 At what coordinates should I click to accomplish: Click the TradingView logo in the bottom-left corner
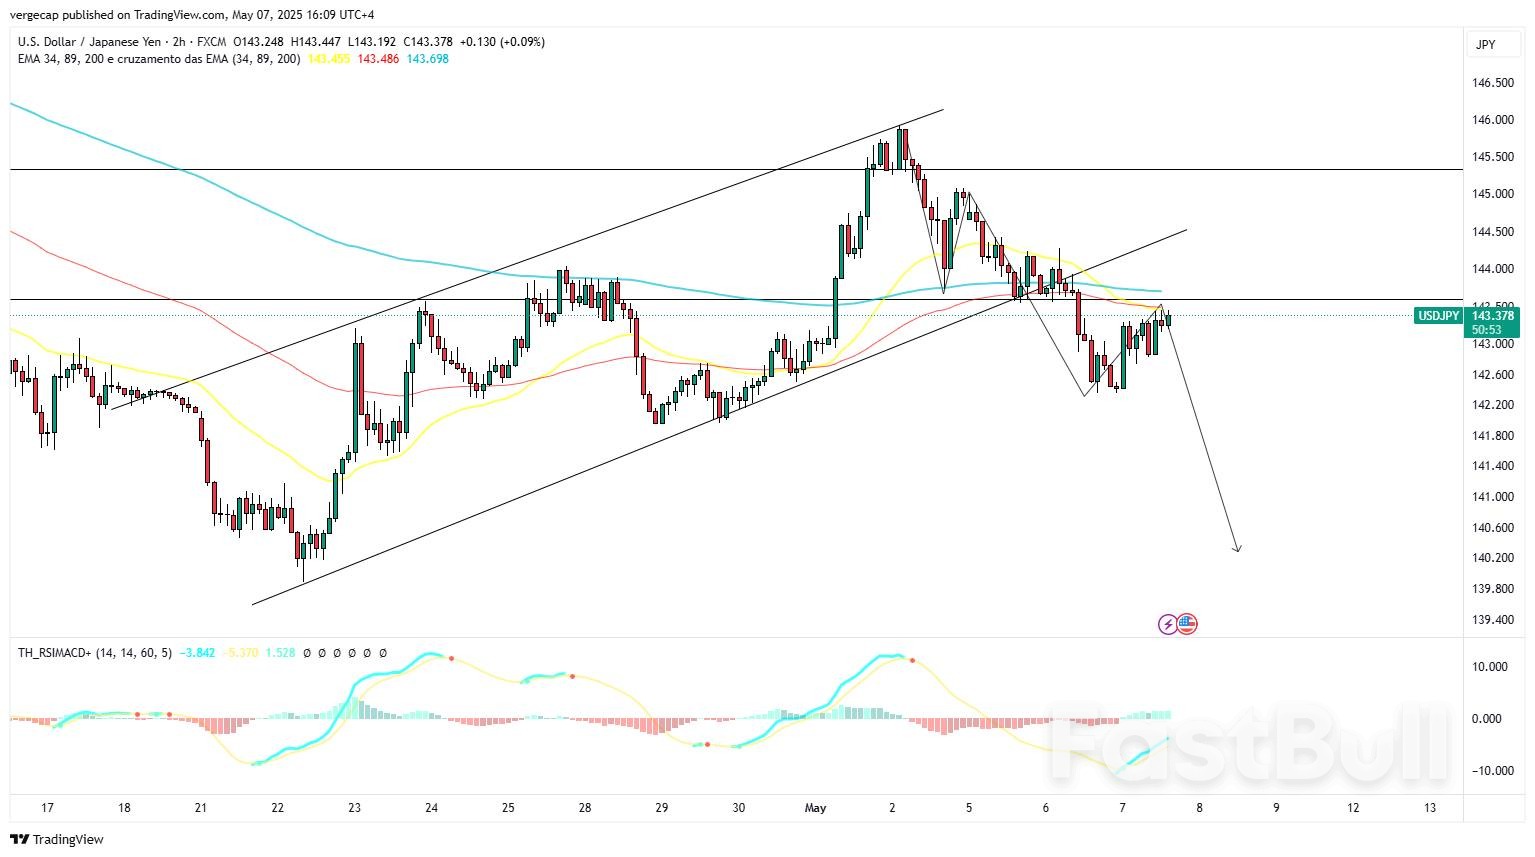(55, 840)
